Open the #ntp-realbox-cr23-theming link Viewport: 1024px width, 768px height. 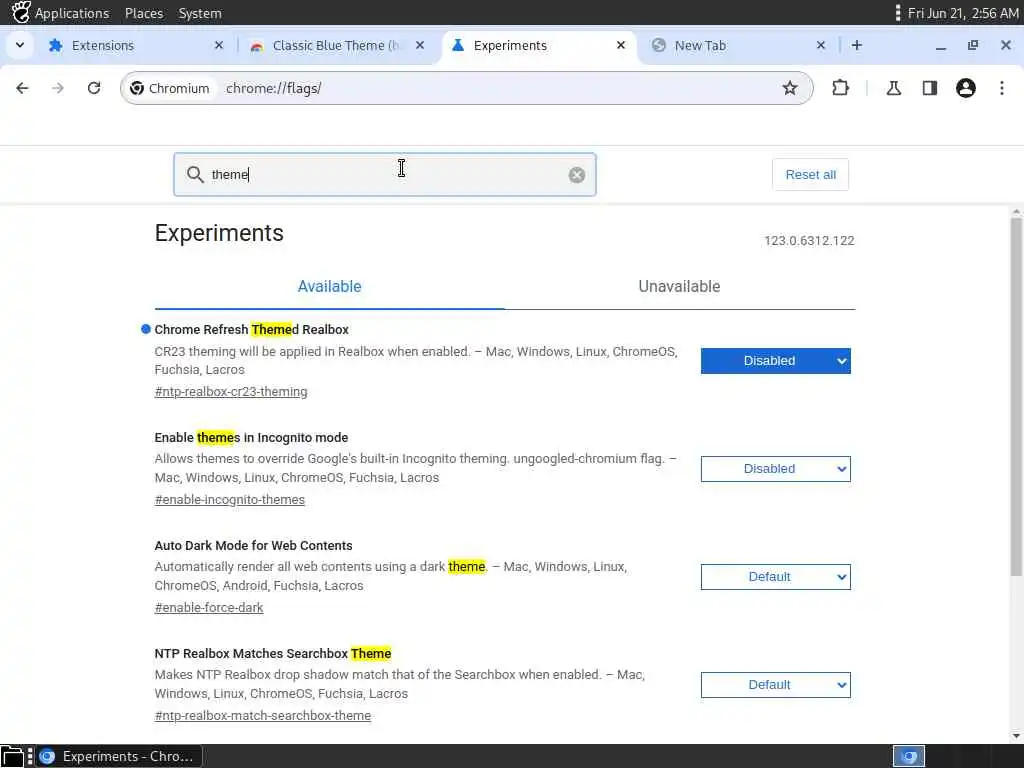[231, 392]
